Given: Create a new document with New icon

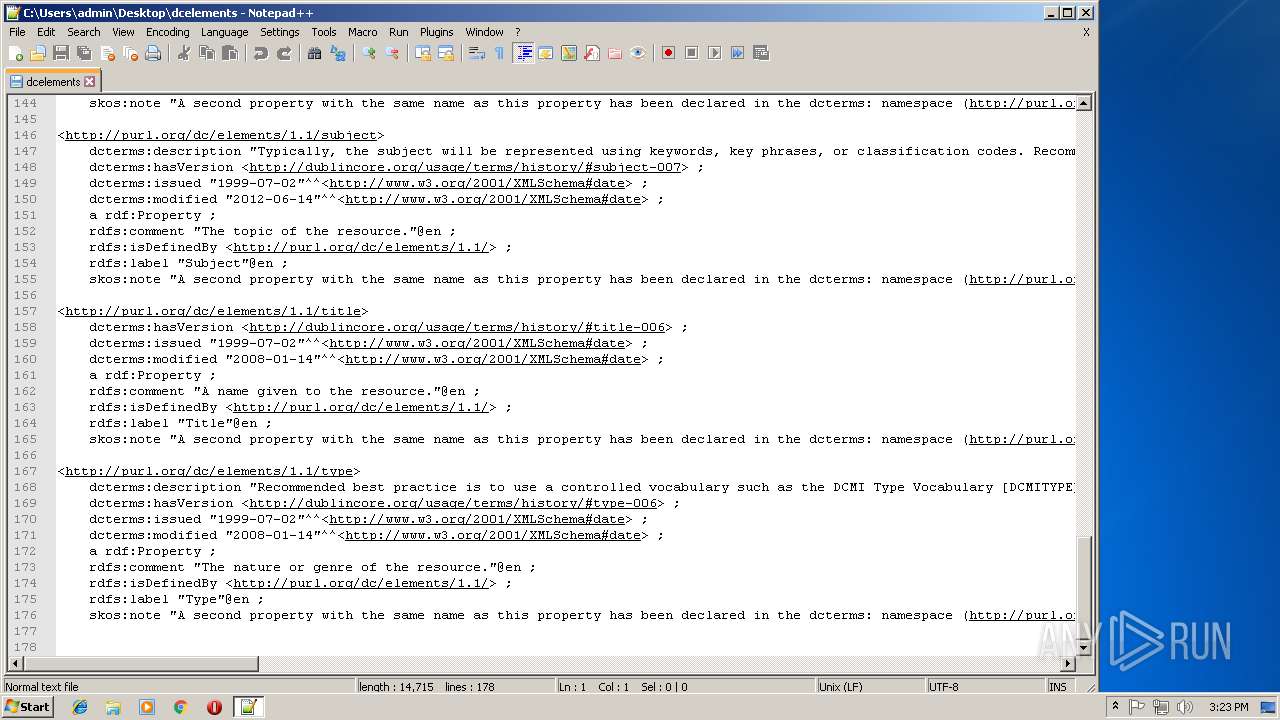Looking at the screenshot, I should coord(16,53).
